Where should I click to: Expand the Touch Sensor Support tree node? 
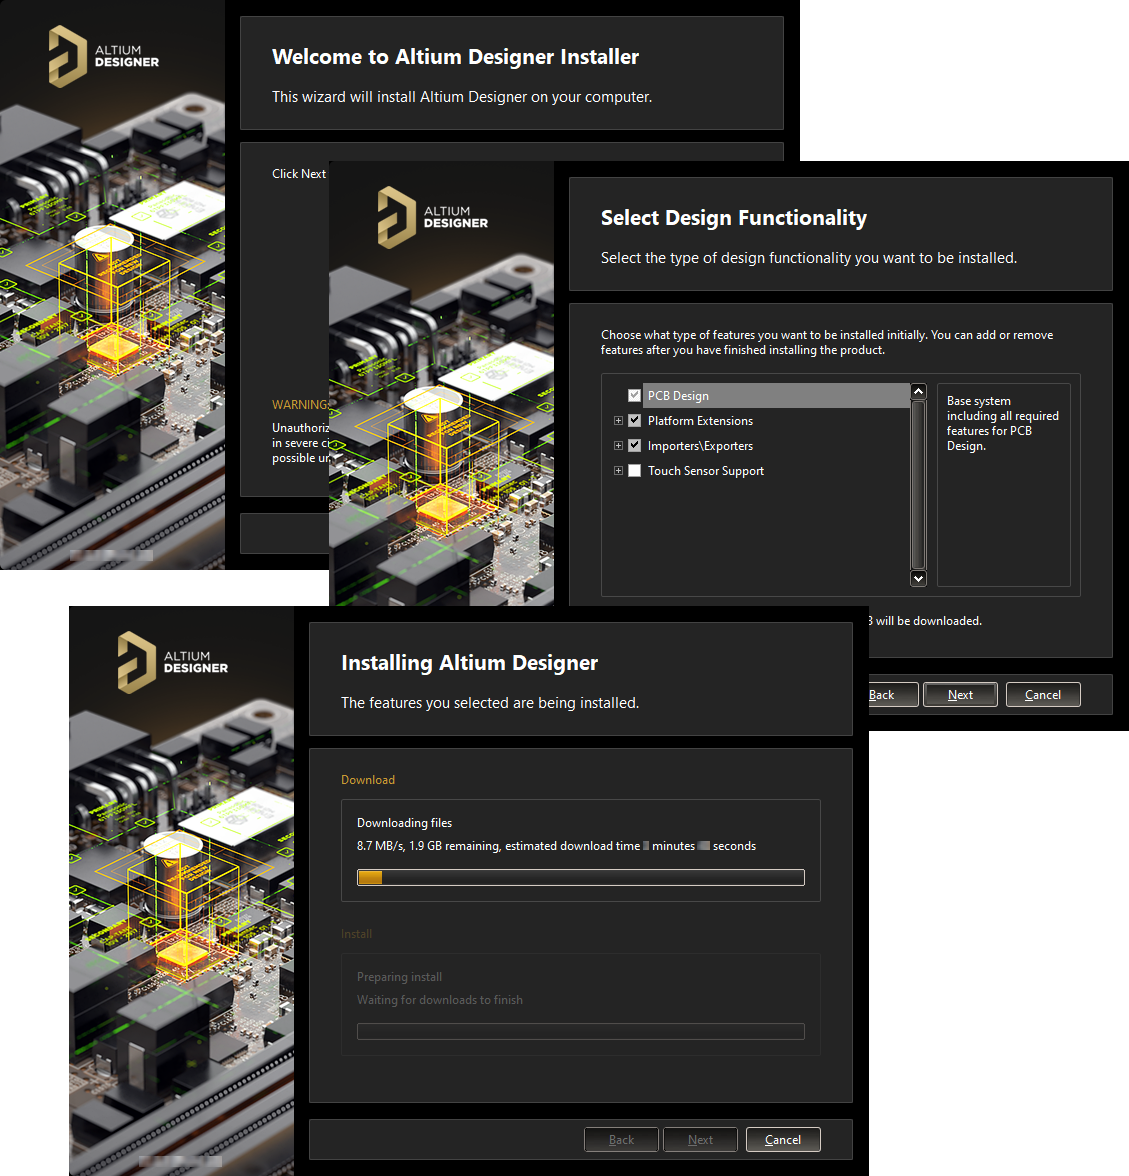(618, 471)
